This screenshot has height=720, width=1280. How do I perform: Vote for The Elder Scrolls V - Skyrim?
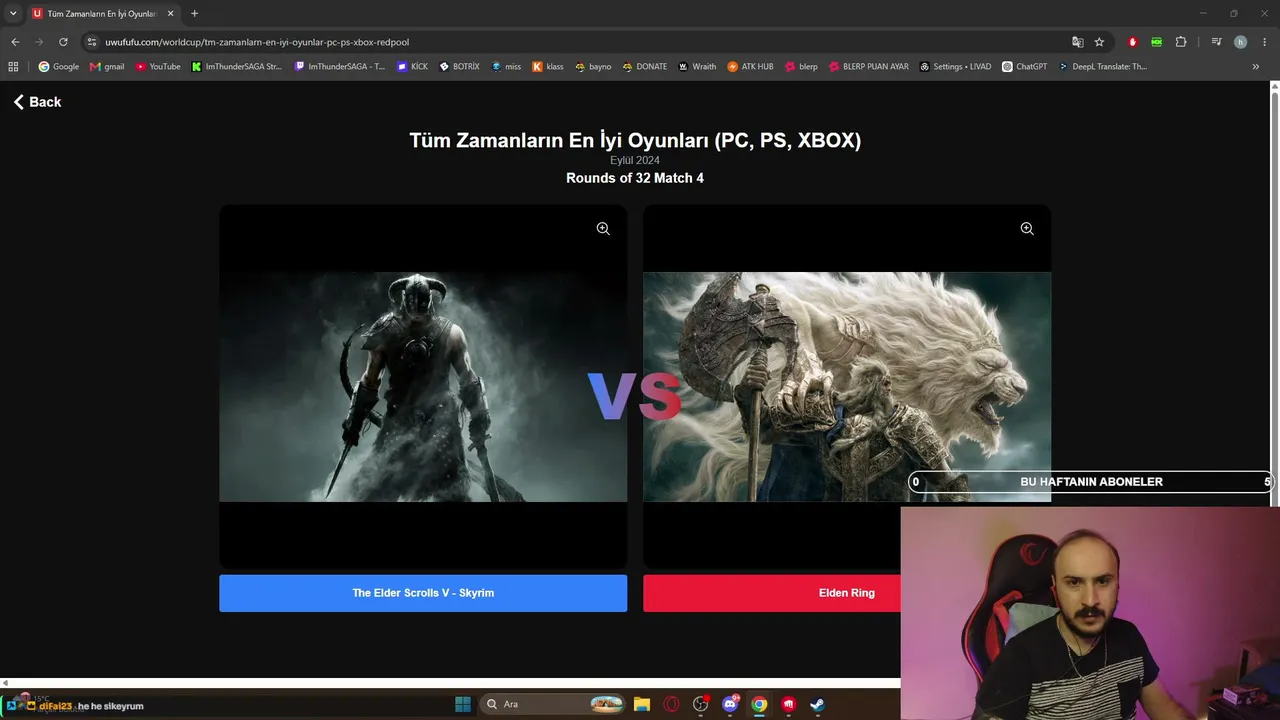pos(423,593)
